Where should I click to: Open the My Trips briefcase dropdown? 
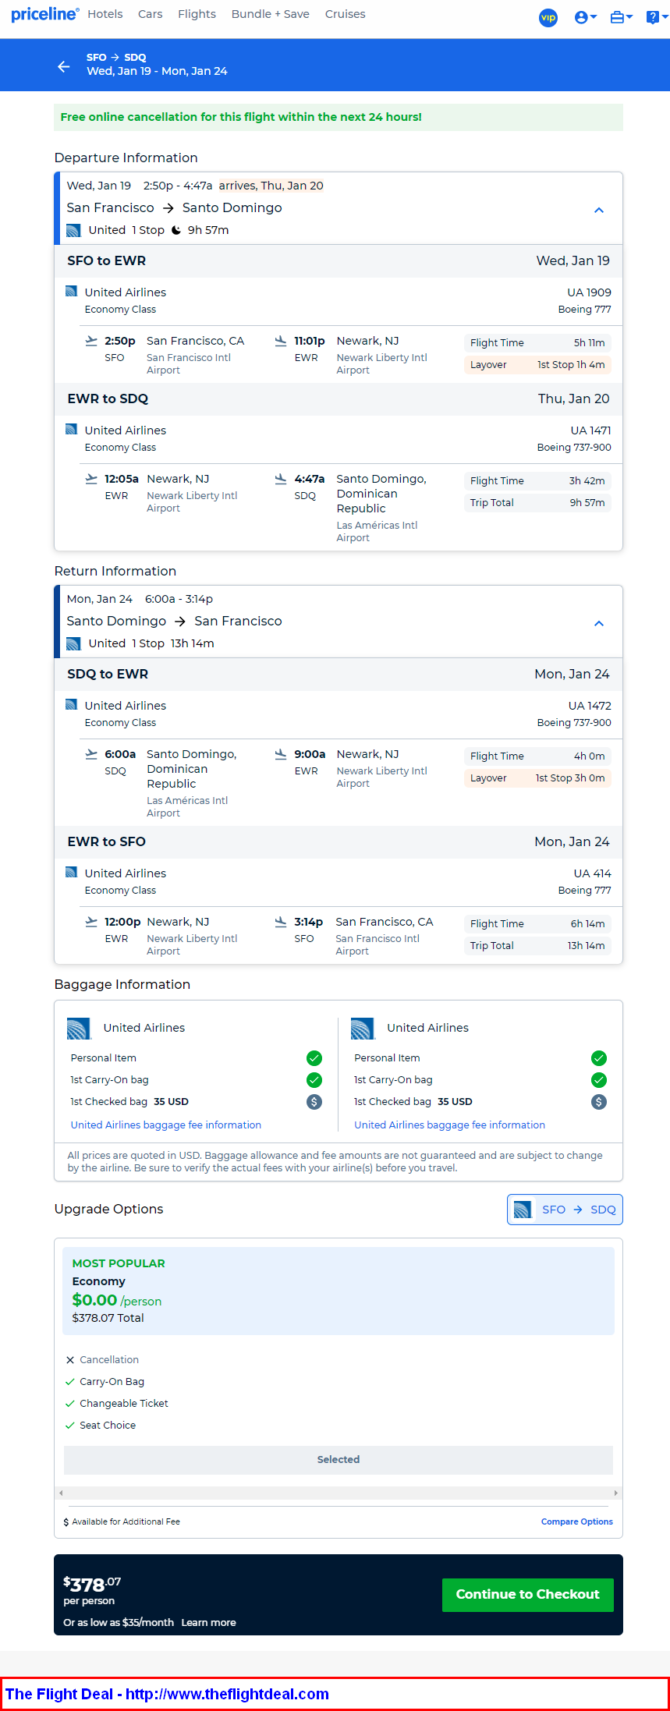(x=621, y=17)
